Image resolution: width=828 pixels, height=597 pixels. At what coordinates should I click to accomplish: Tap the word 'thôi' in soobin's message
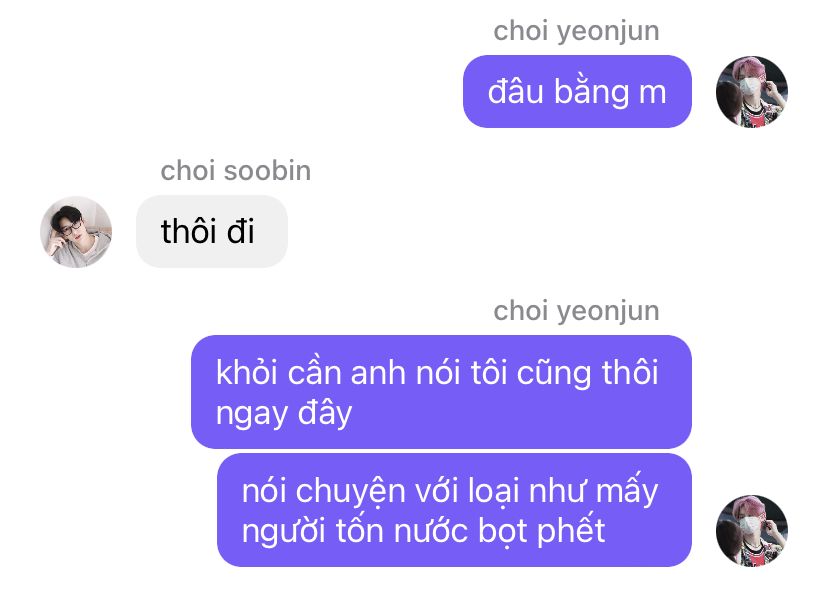pos(189,231)
